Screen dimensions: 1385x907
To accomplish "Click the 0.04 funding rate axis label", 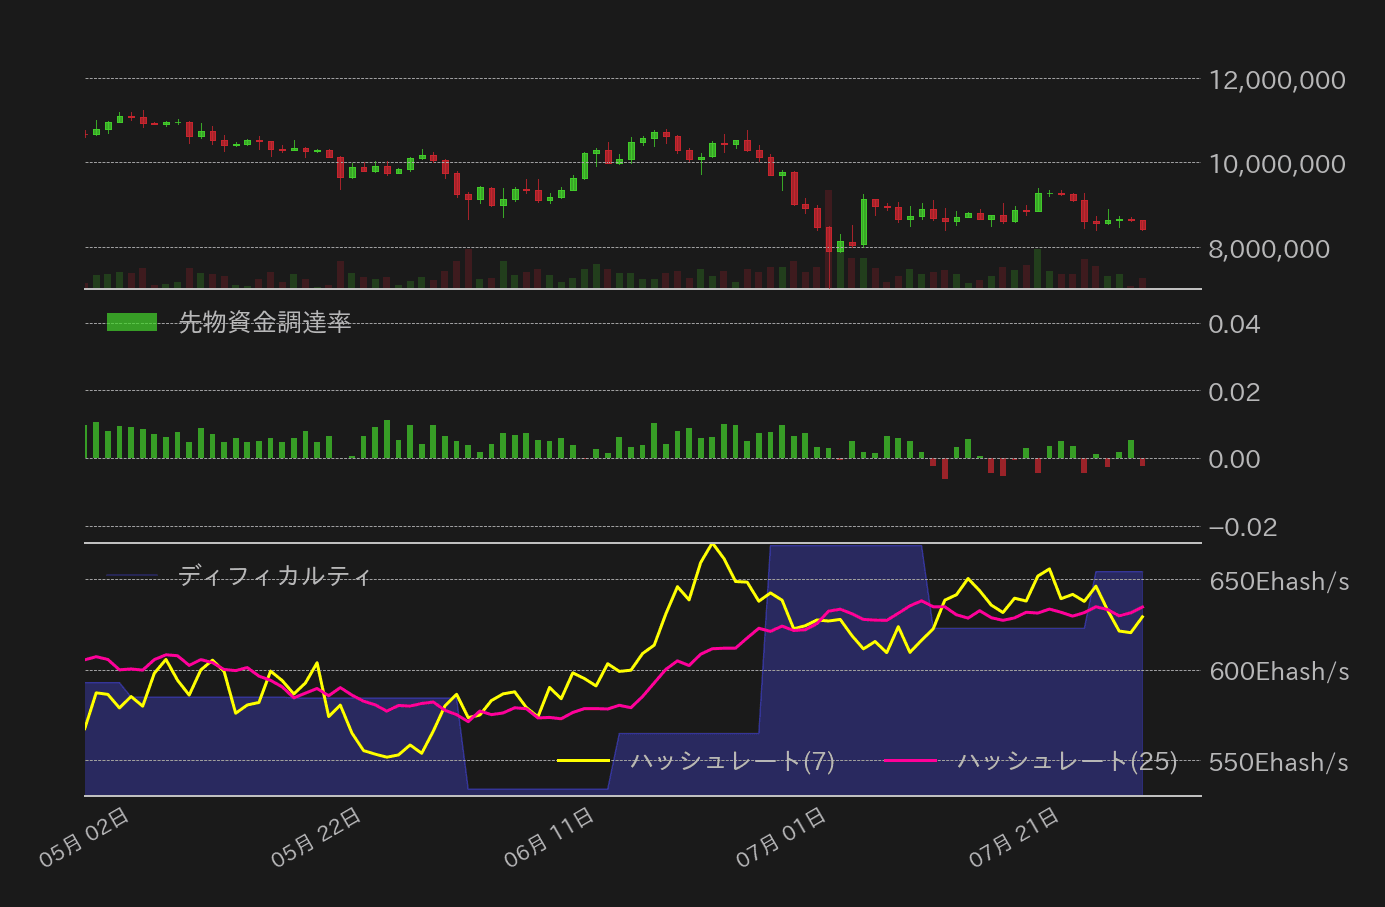I will [1234, 324].
